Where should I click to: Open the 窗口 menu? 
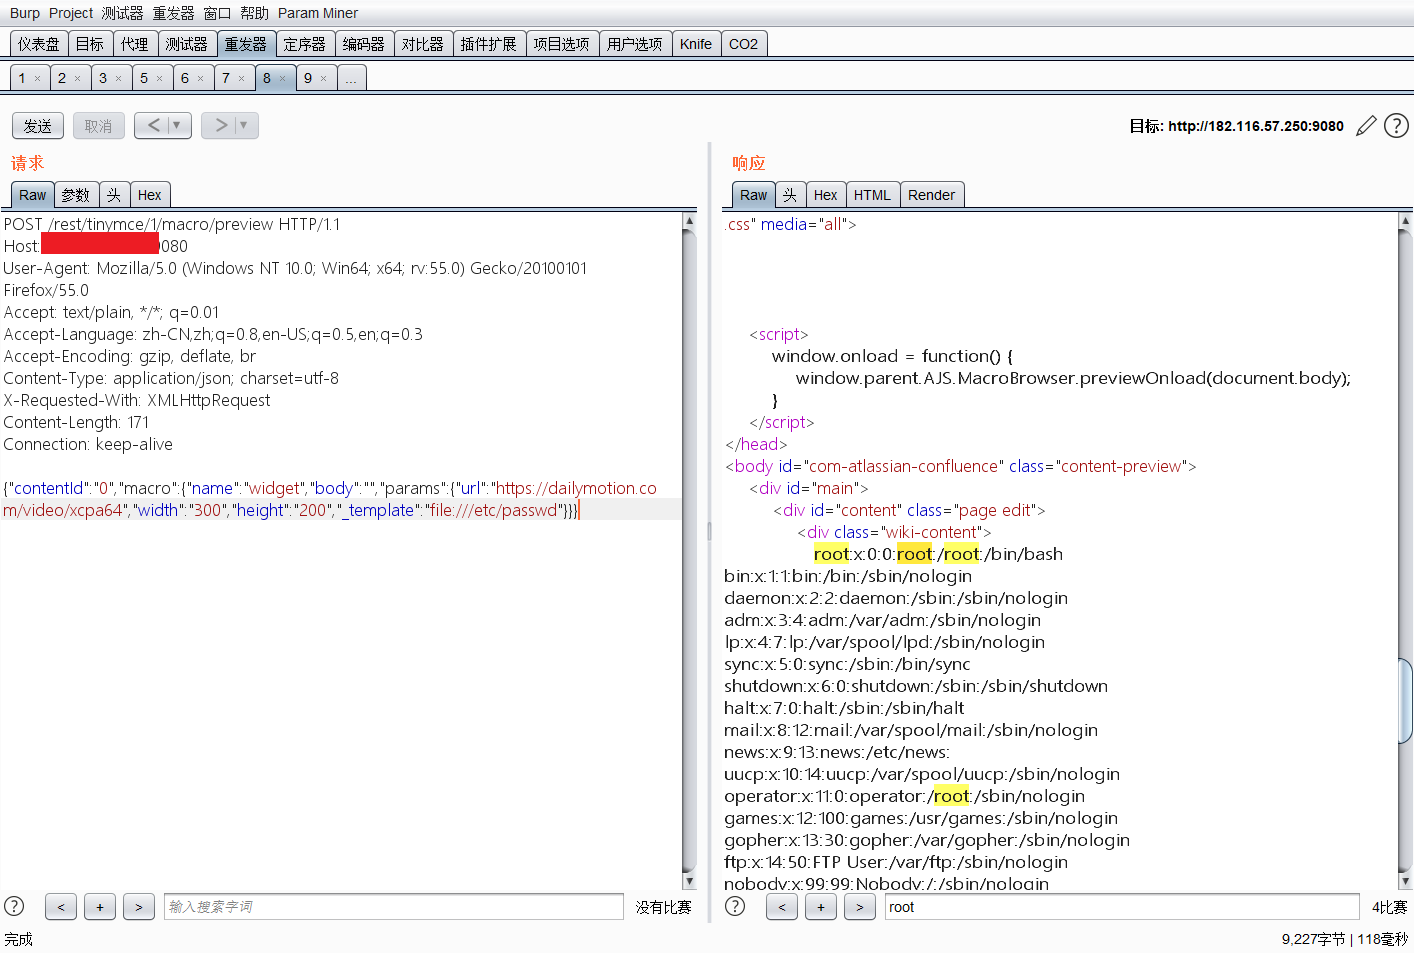coord(217,13)
